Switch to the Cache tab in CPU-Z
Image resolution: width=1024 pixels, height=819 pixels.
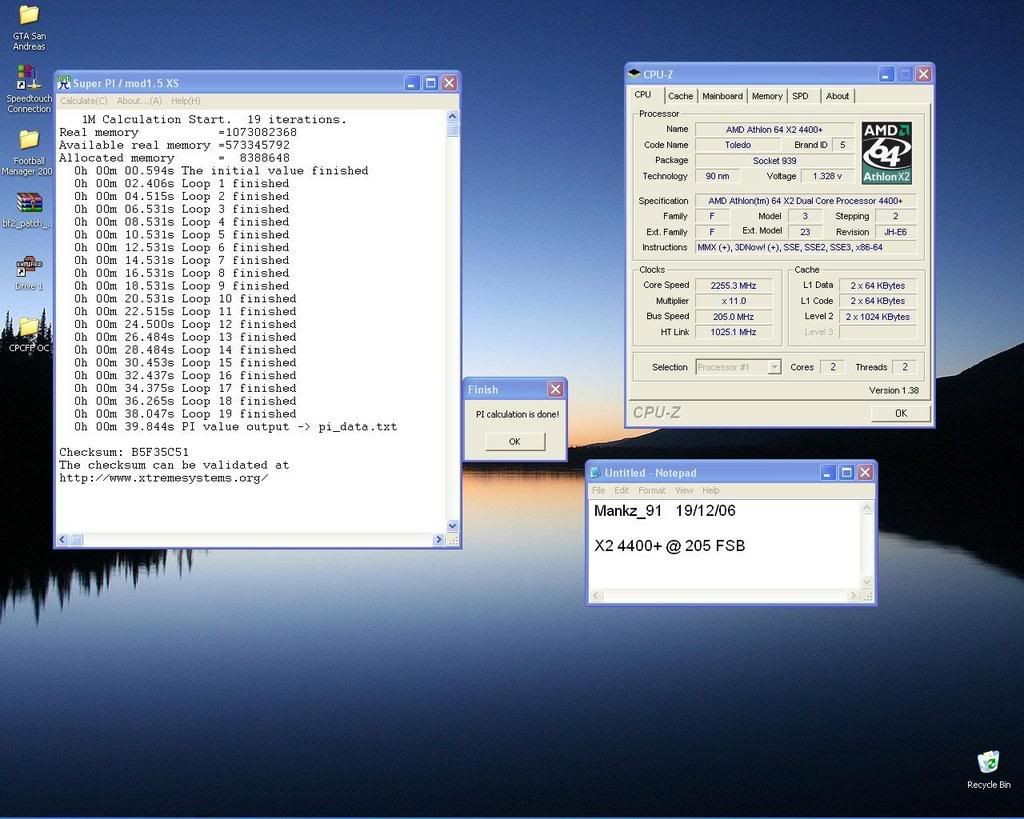click(680, 96)
